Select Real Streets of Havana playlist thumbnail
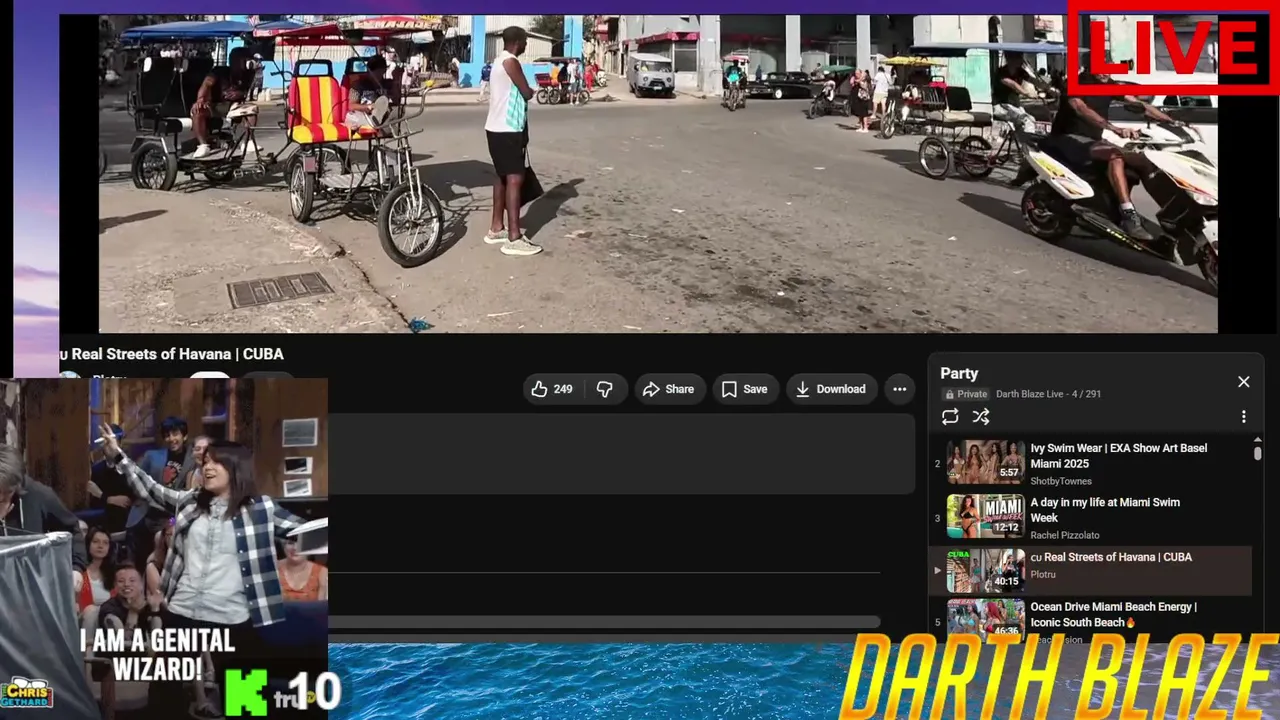The image size is (1280, 720). (986, 571)
